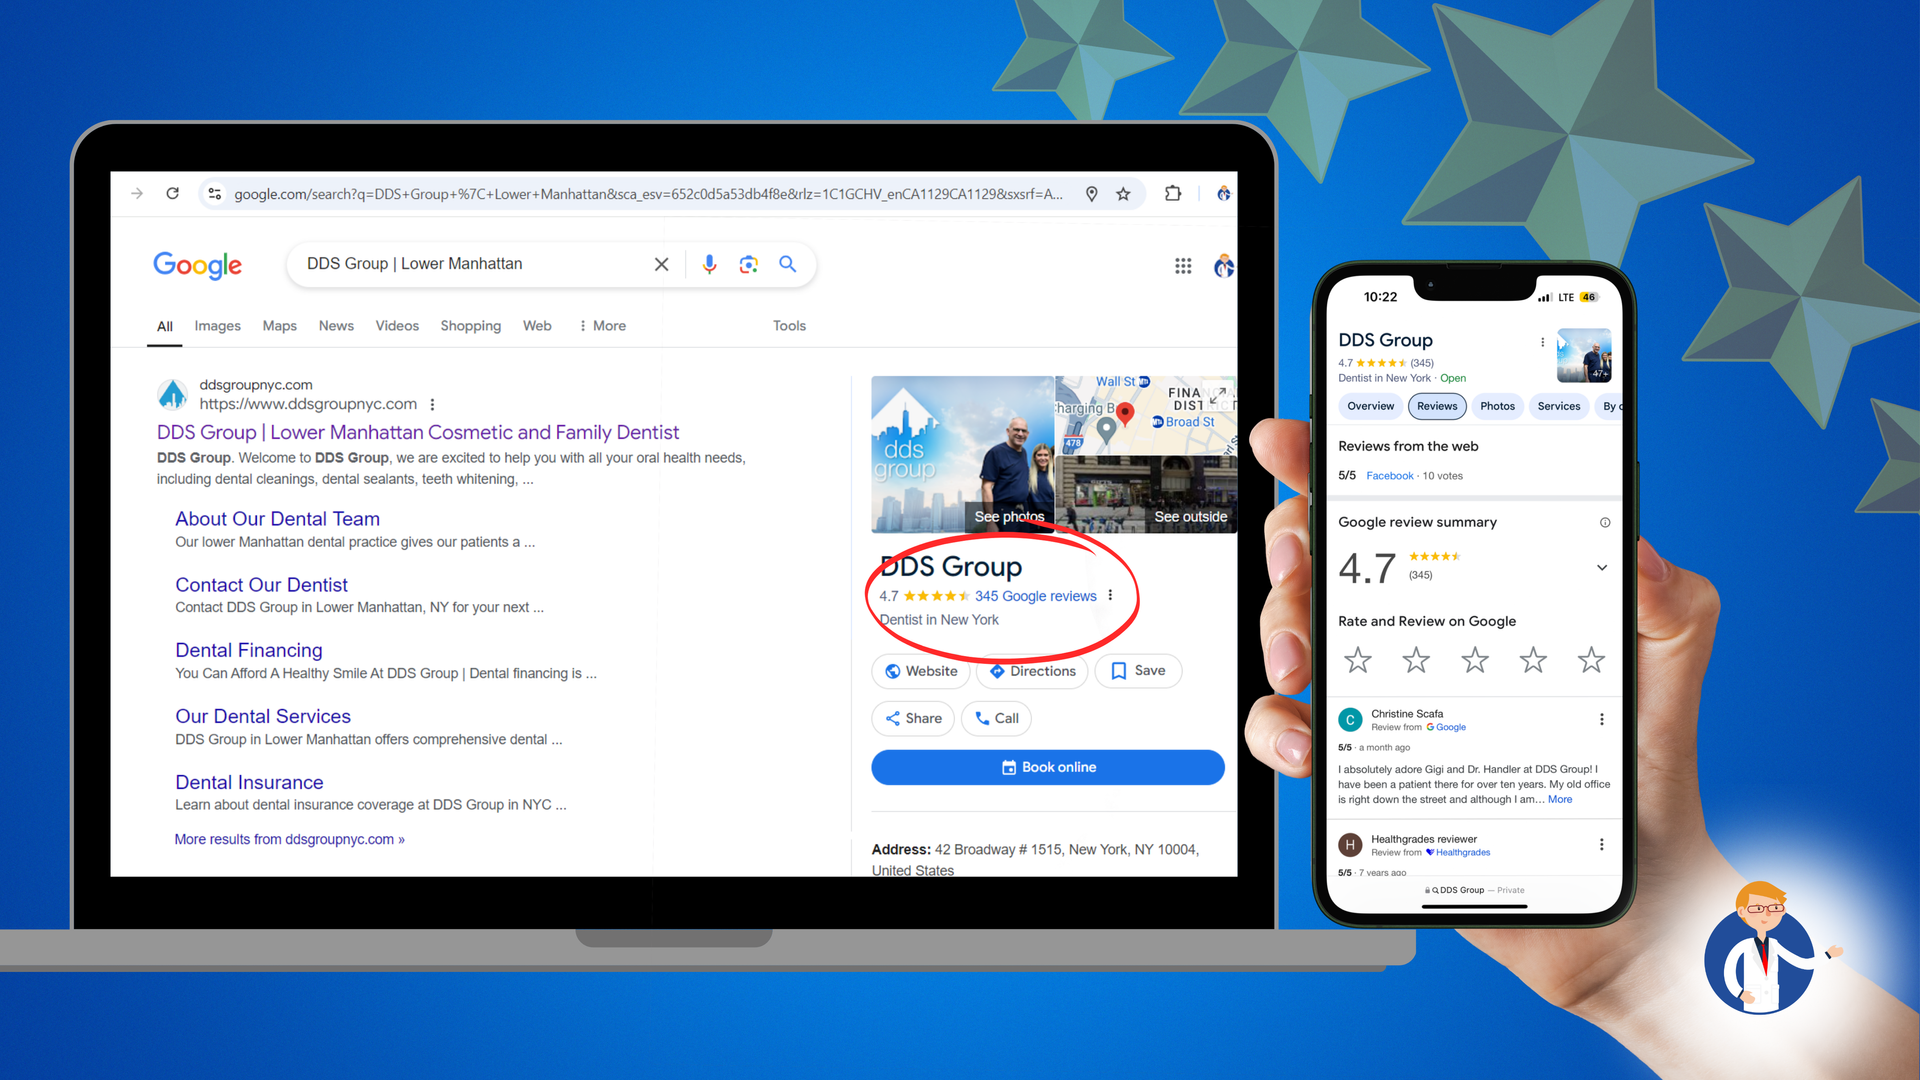
Task: Open About Our Dental Team link
Action: click(x=277, y=519)
